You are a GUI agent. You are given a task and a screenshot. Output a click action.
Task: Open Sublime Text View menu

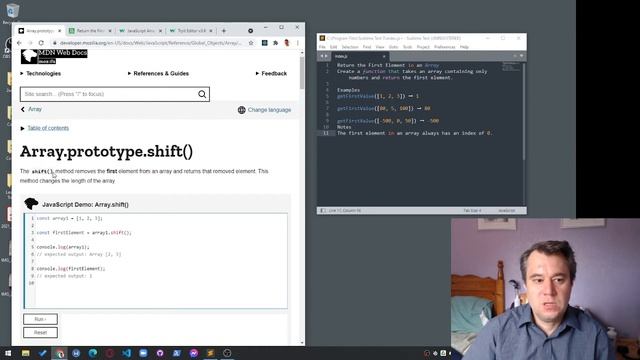[380, 47]
